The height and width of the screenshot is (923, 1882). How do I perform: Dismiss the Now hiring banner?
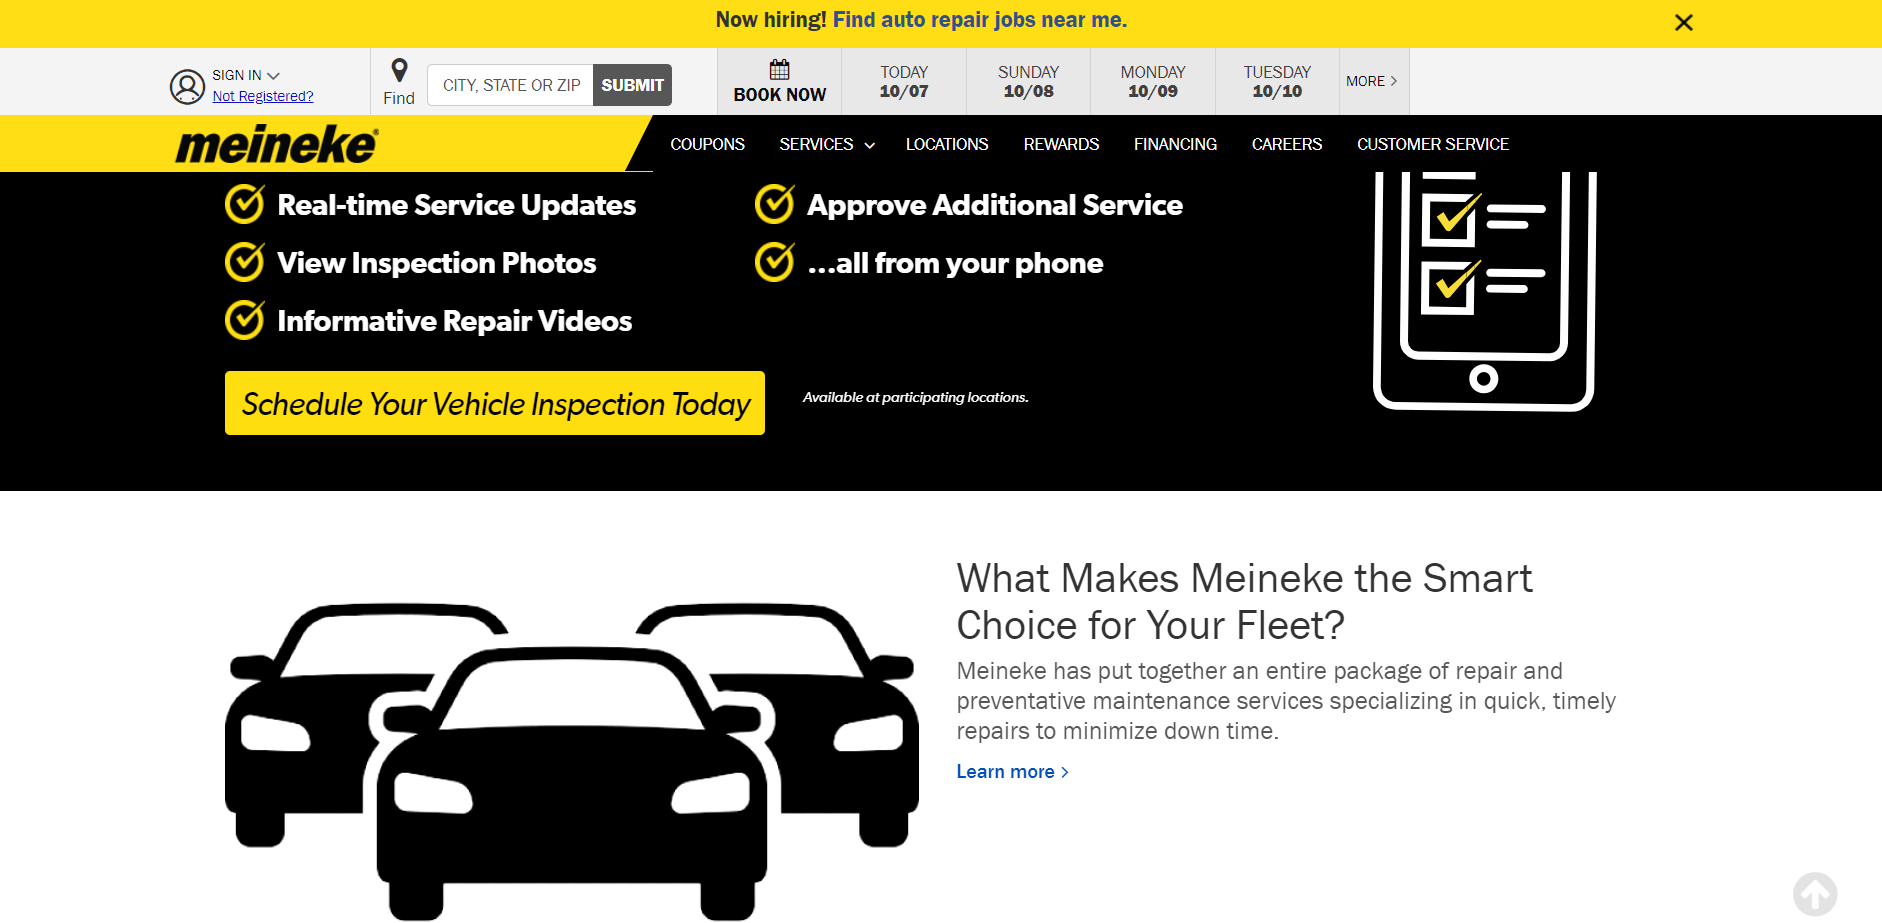pyautogui.click(x=1683, y=22)
